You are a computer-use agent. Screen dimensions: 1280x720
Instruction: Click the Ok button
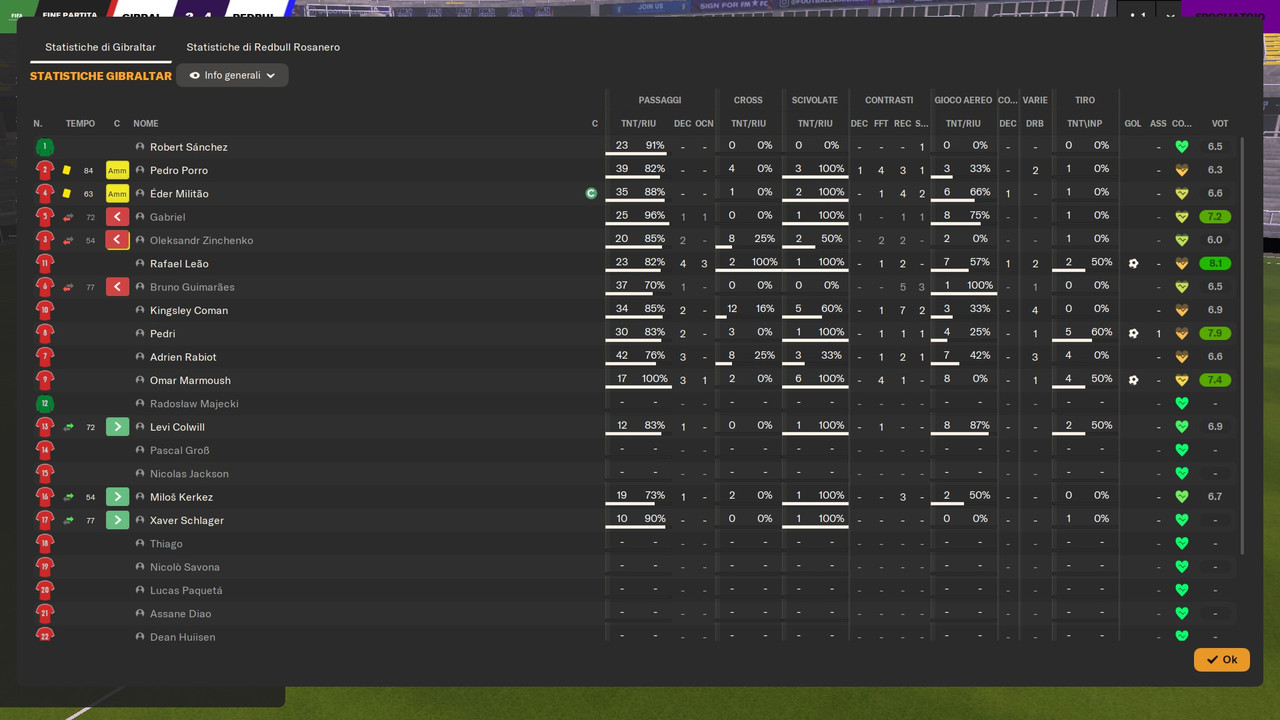coord(1221,659)
